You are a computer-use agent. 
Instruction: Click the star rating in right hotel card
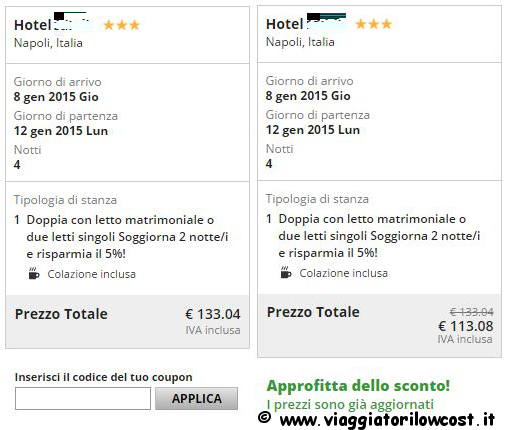point(373,24)
